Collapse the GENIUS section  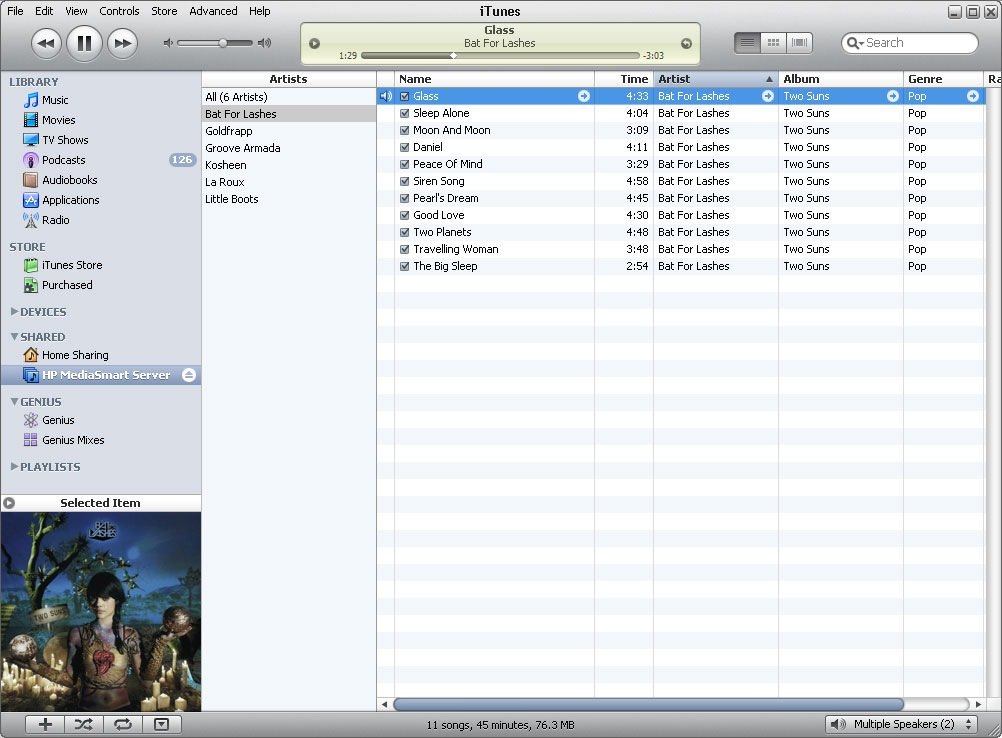click(x=14, y=401)
